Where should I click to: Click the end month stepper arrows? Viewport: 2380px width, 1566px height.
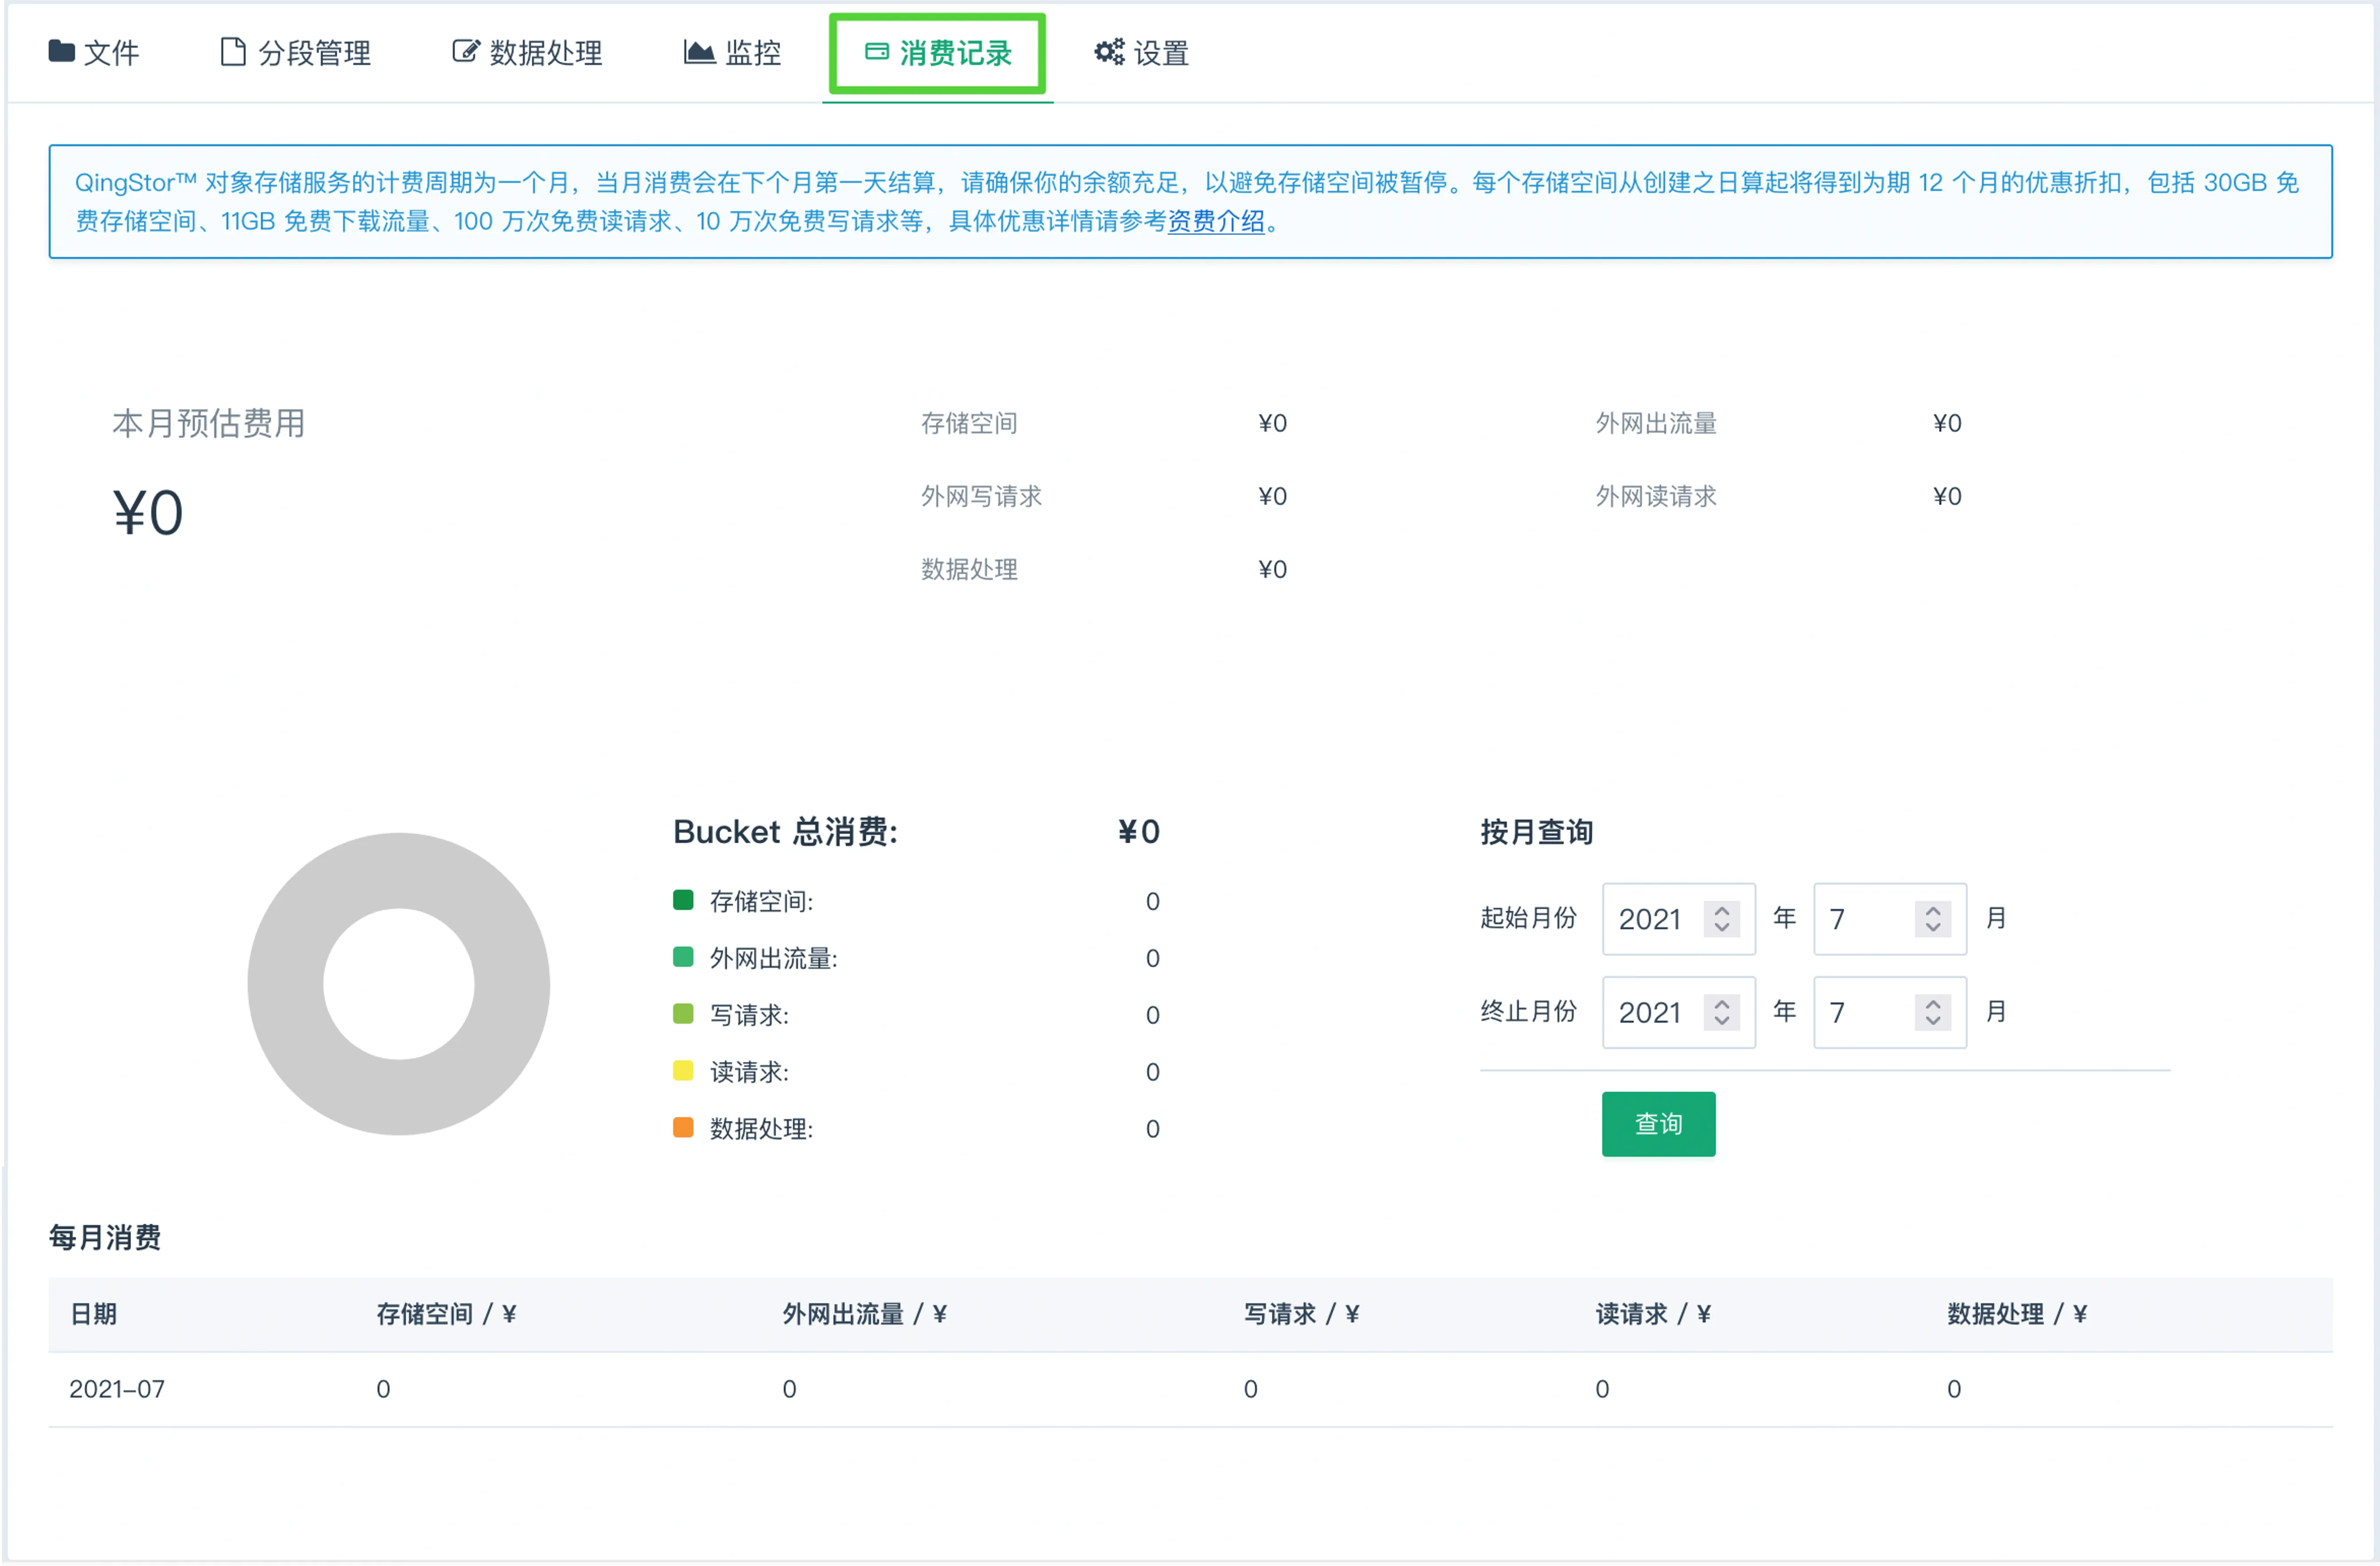[1932, 1012]
